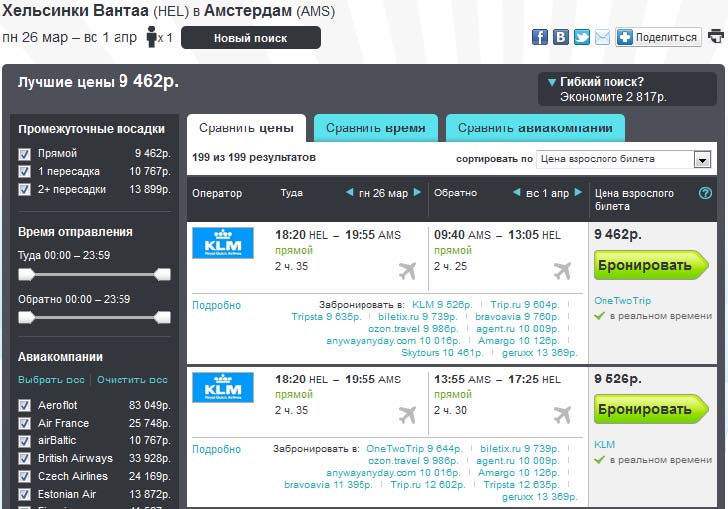Image resolution: width=728 pixels, height=509 pixels.
Task: Expand Подробно details for the first flight
Action: (216, 306)
